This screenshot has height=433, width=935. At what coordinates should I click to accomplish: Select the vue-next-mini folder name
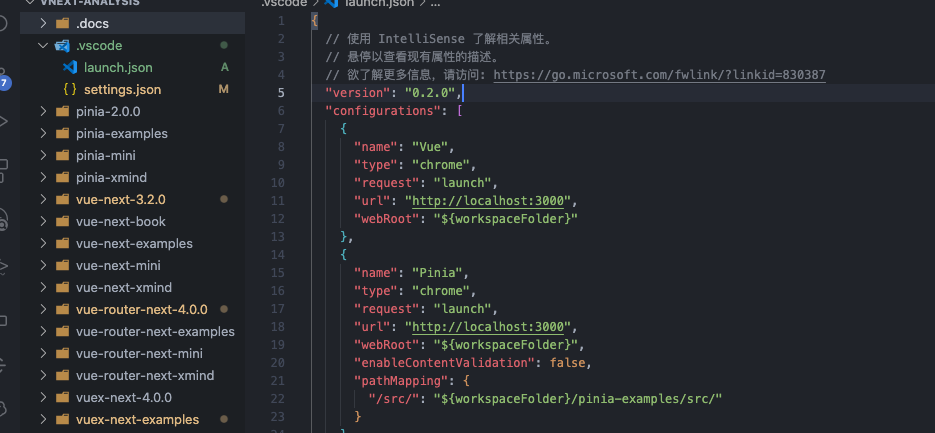coord(118,265)
